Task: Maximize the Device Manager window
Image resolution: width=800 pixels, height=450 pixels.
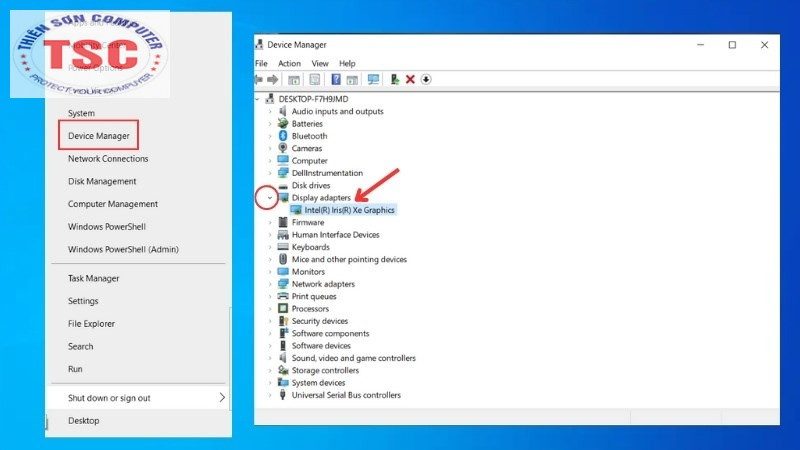Action: point(732,45)
